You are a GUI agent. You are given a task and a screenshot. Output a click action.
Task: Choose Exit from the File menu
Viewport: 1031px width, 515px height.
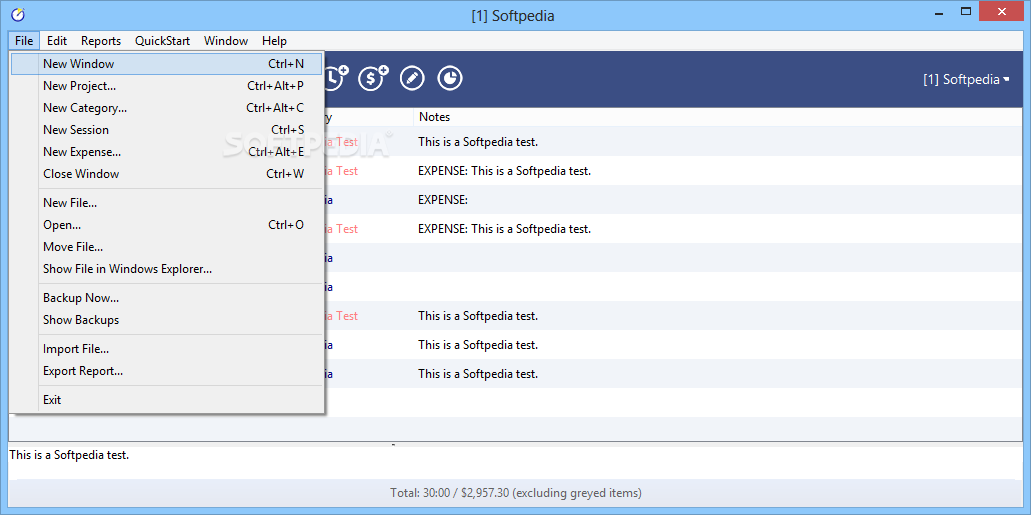click(x=167, y=399)
